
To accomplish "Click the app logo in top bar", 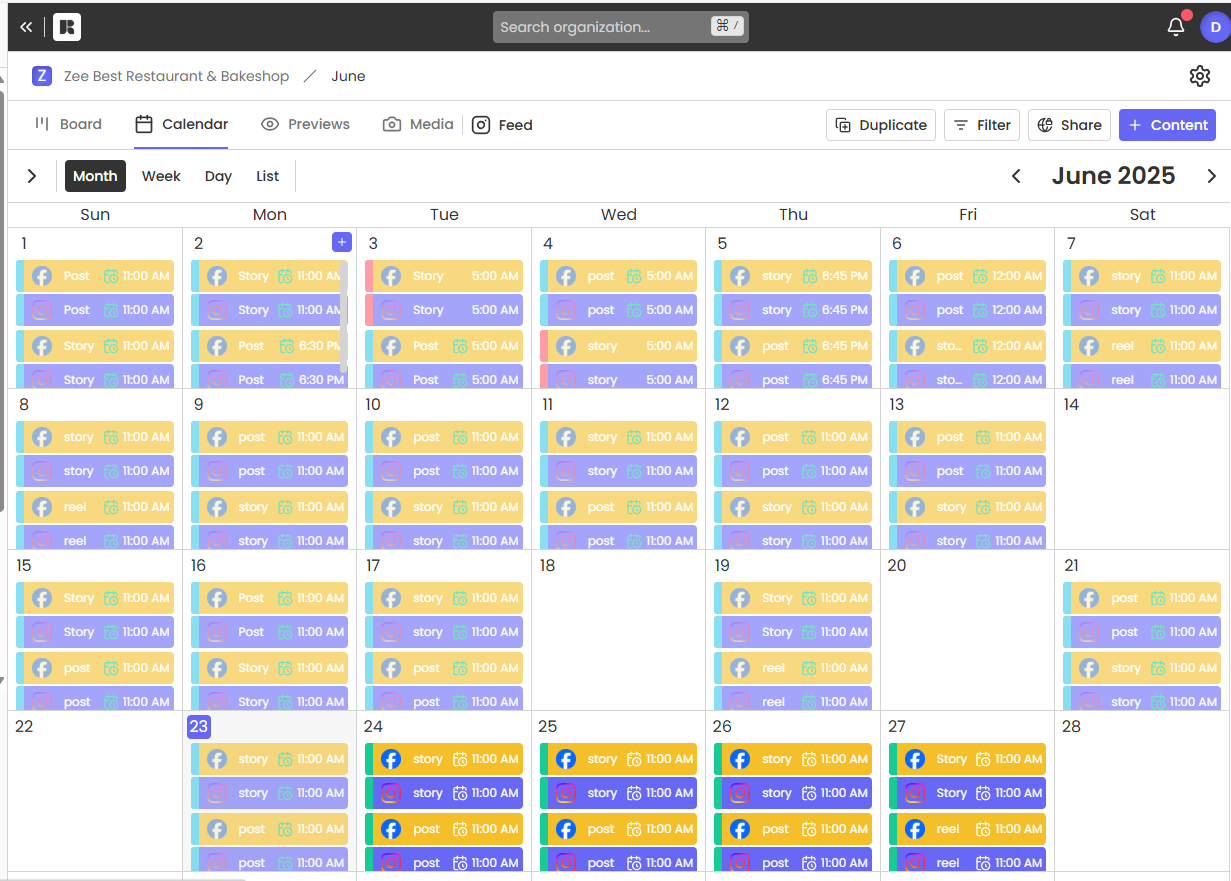I will click(x=67, y=27).
